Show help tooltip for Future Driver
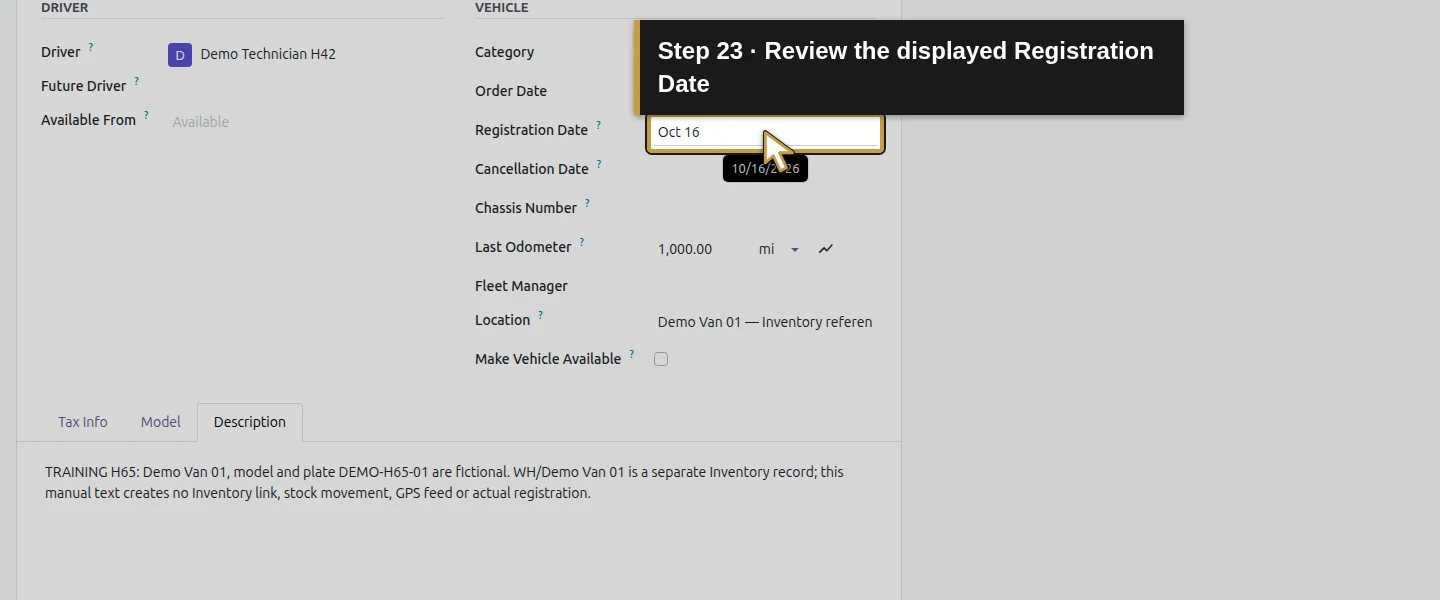Viewport: 1440px width, 600px height. pos(137,80)
